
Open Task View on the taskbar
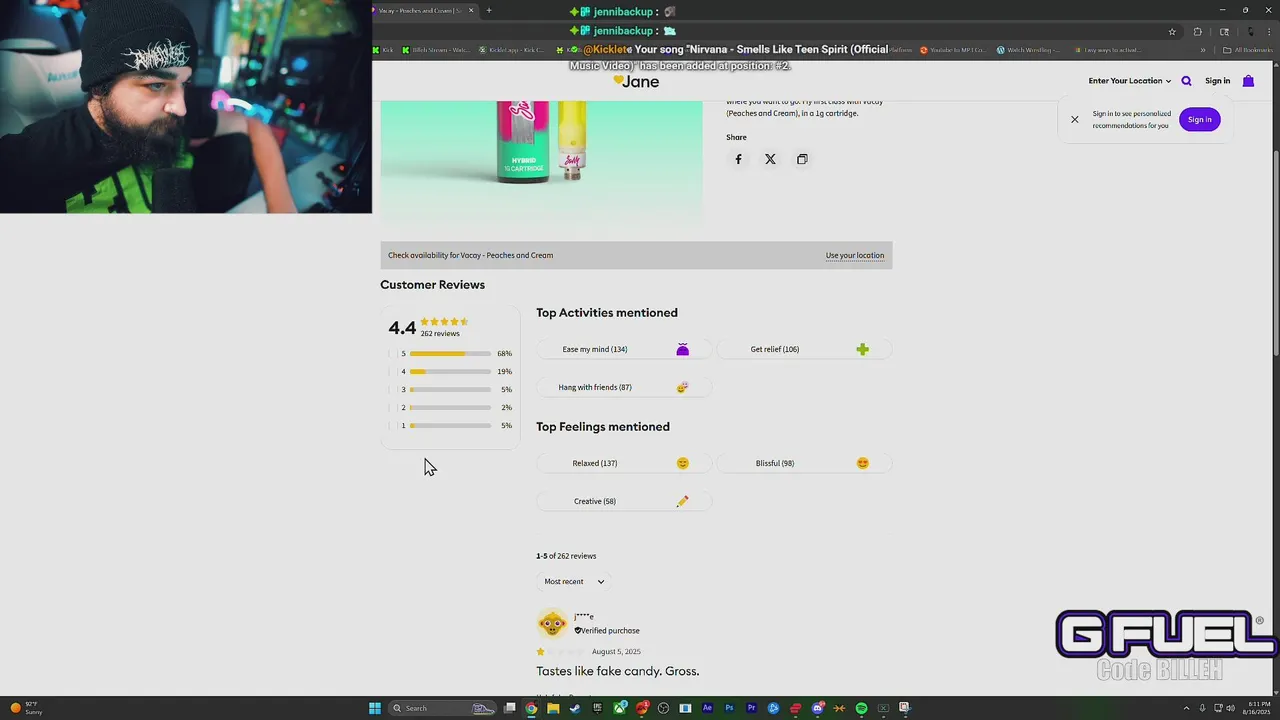510,708
